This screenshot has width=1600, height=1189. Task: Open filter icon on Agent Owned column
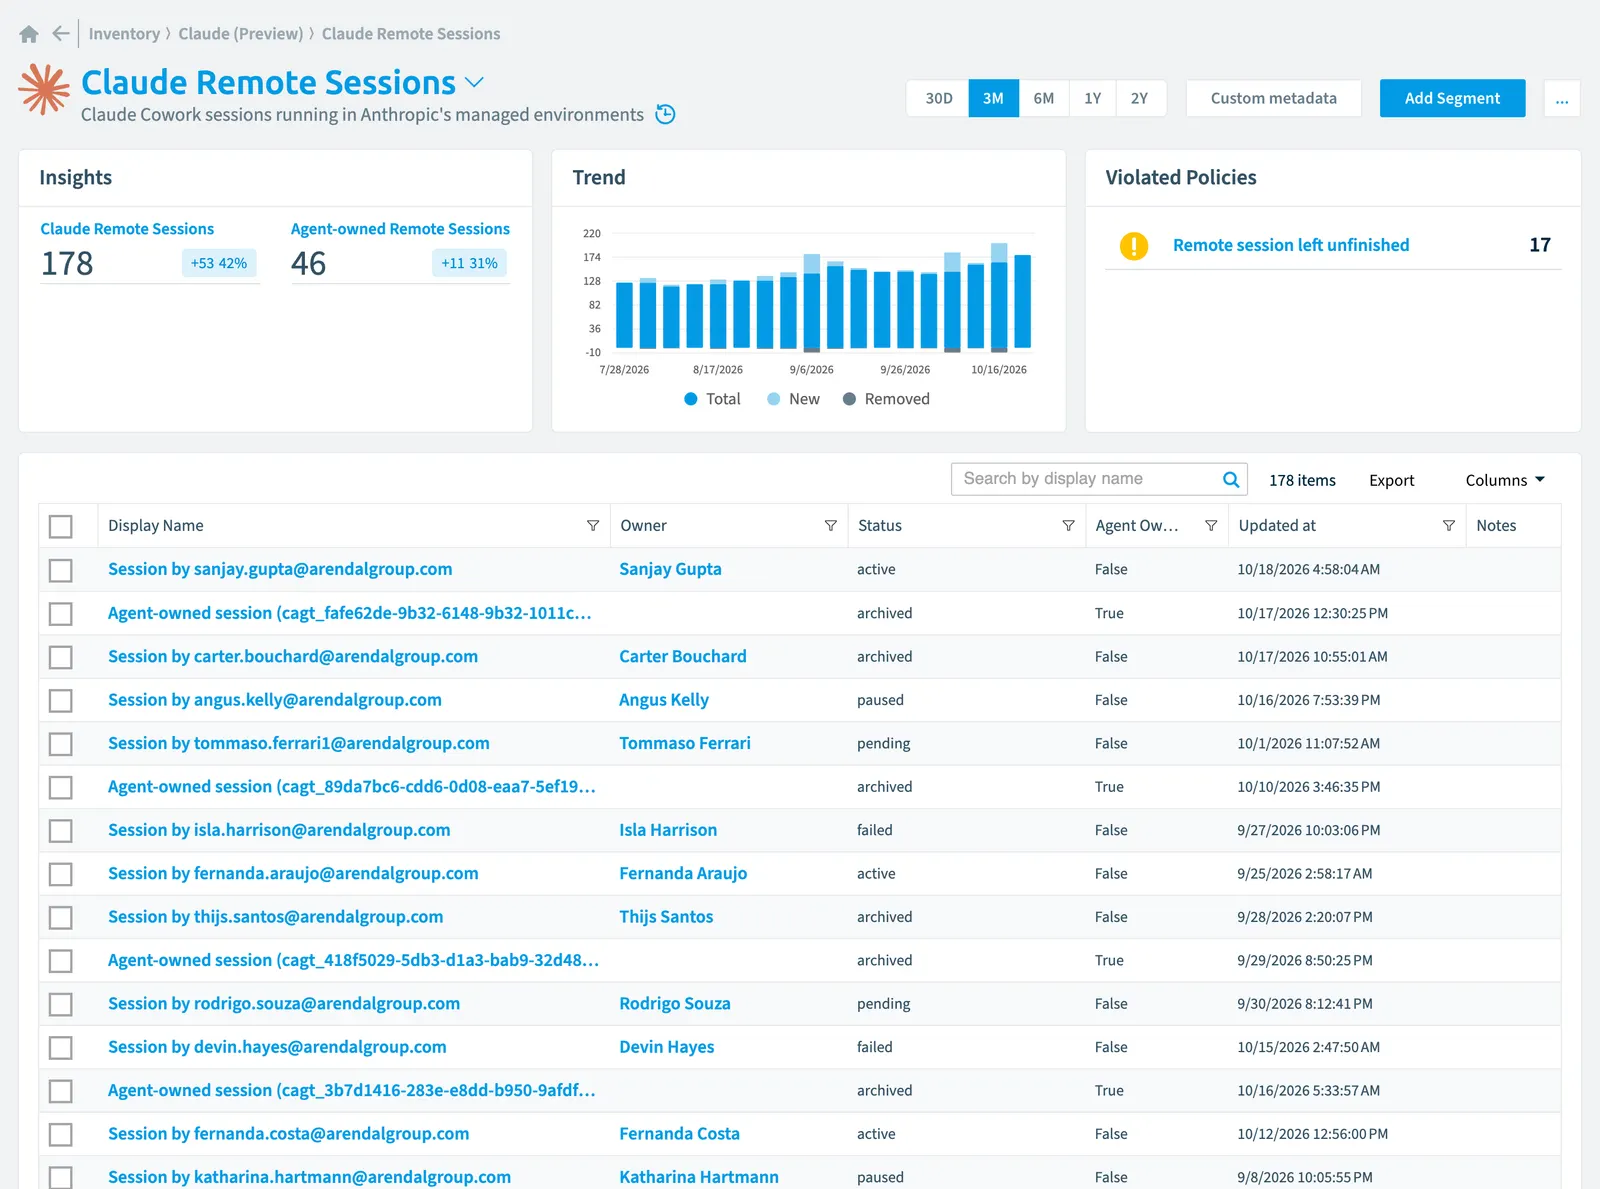point(1211,526)
